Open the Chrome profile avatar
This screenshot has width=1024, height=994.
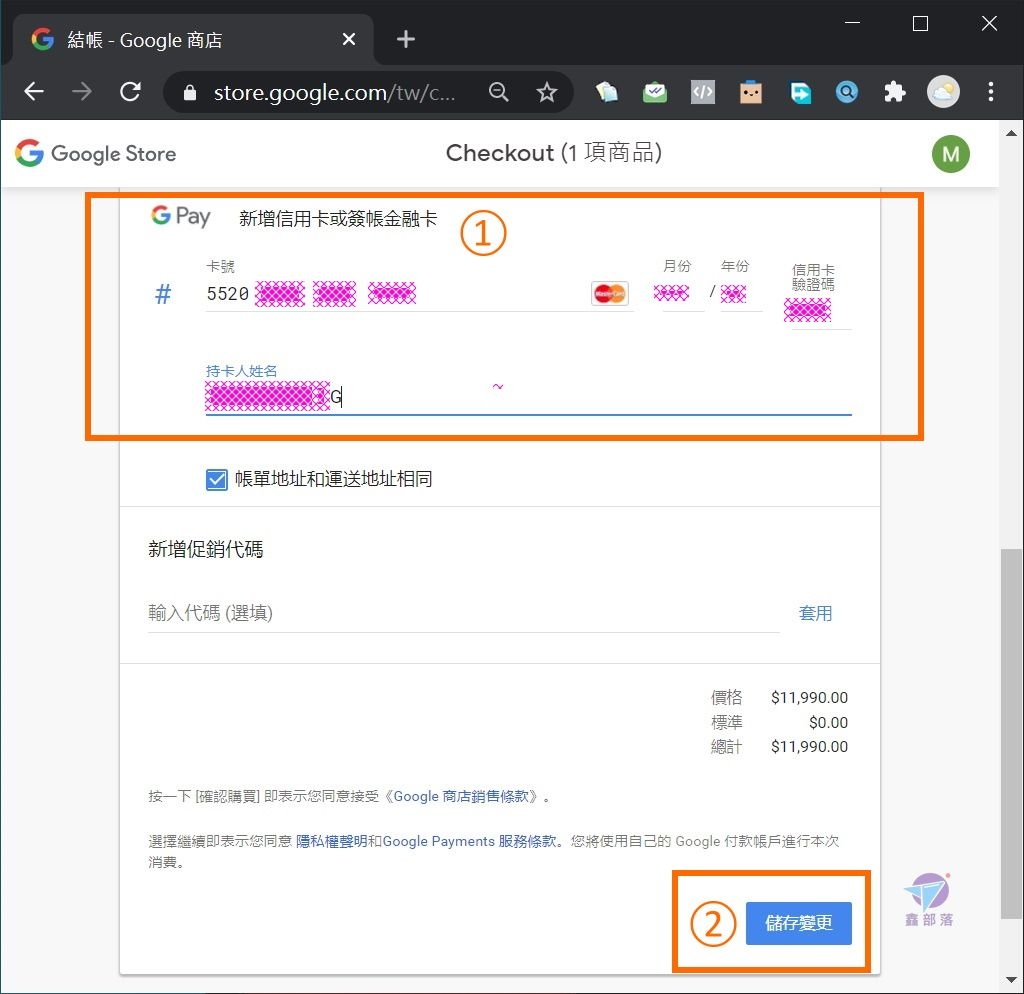point(943,92)
